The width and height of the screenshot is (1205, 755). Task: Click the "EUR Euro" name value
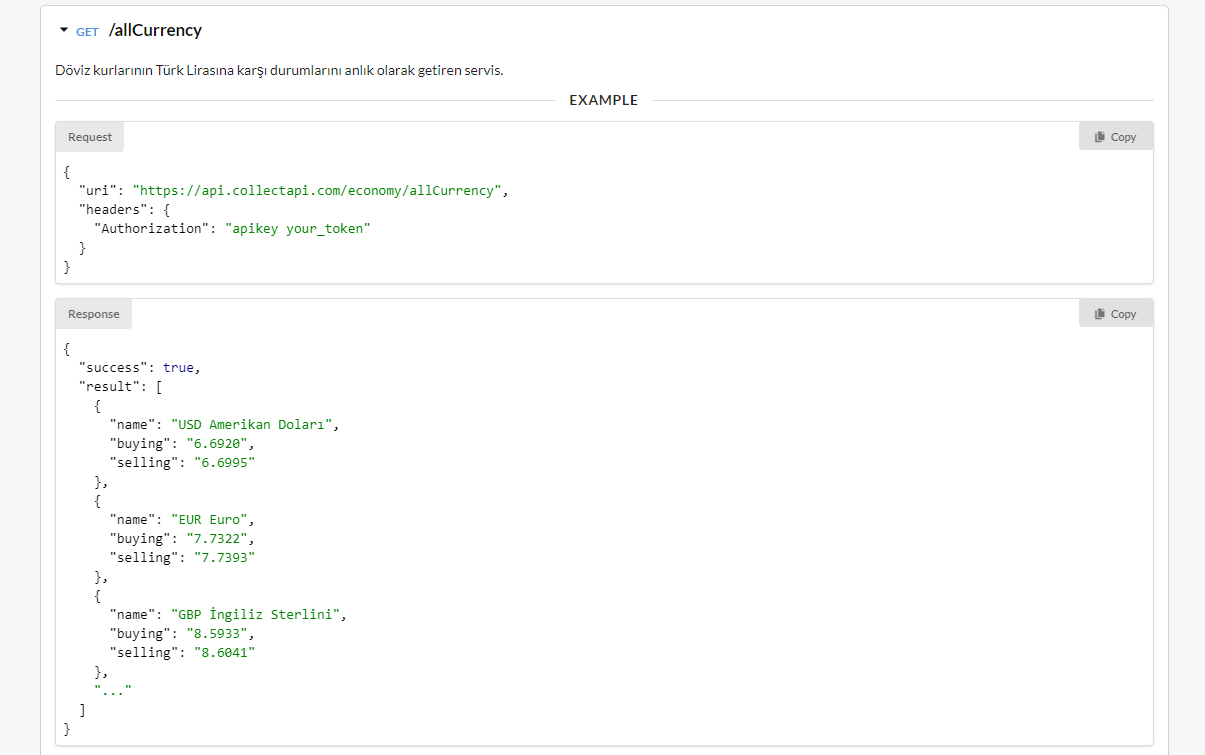pos(209,519)
